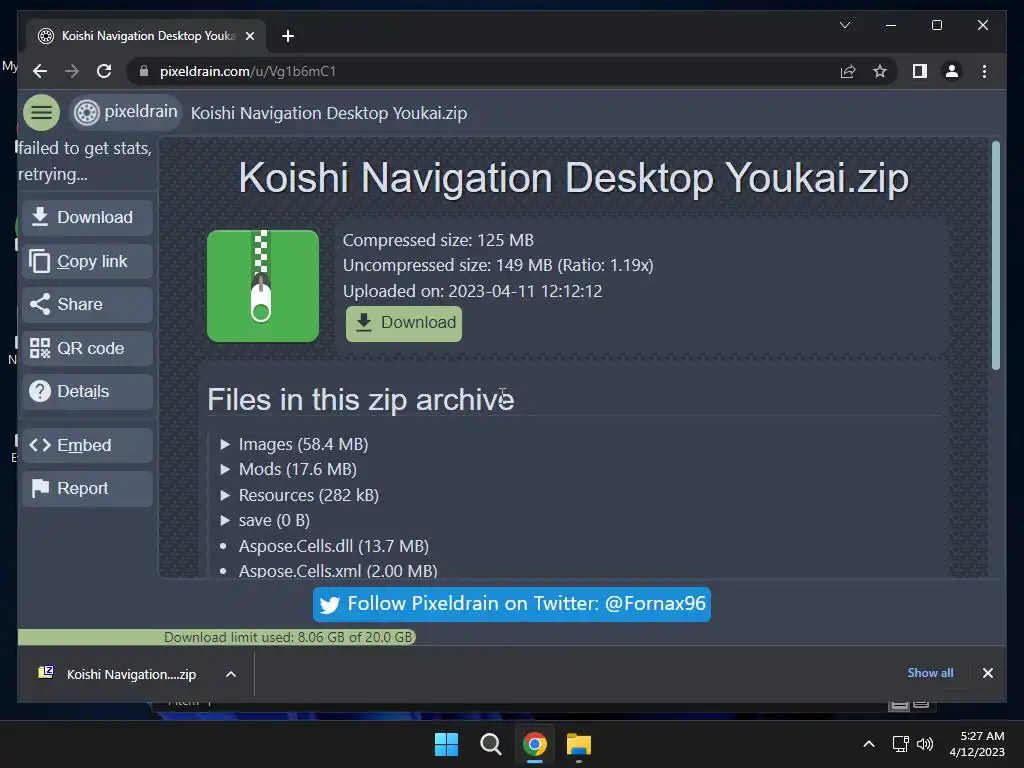The image size is (1024, 768).
Task: Click the Uploaded on date text
Action: click(472, 291)
